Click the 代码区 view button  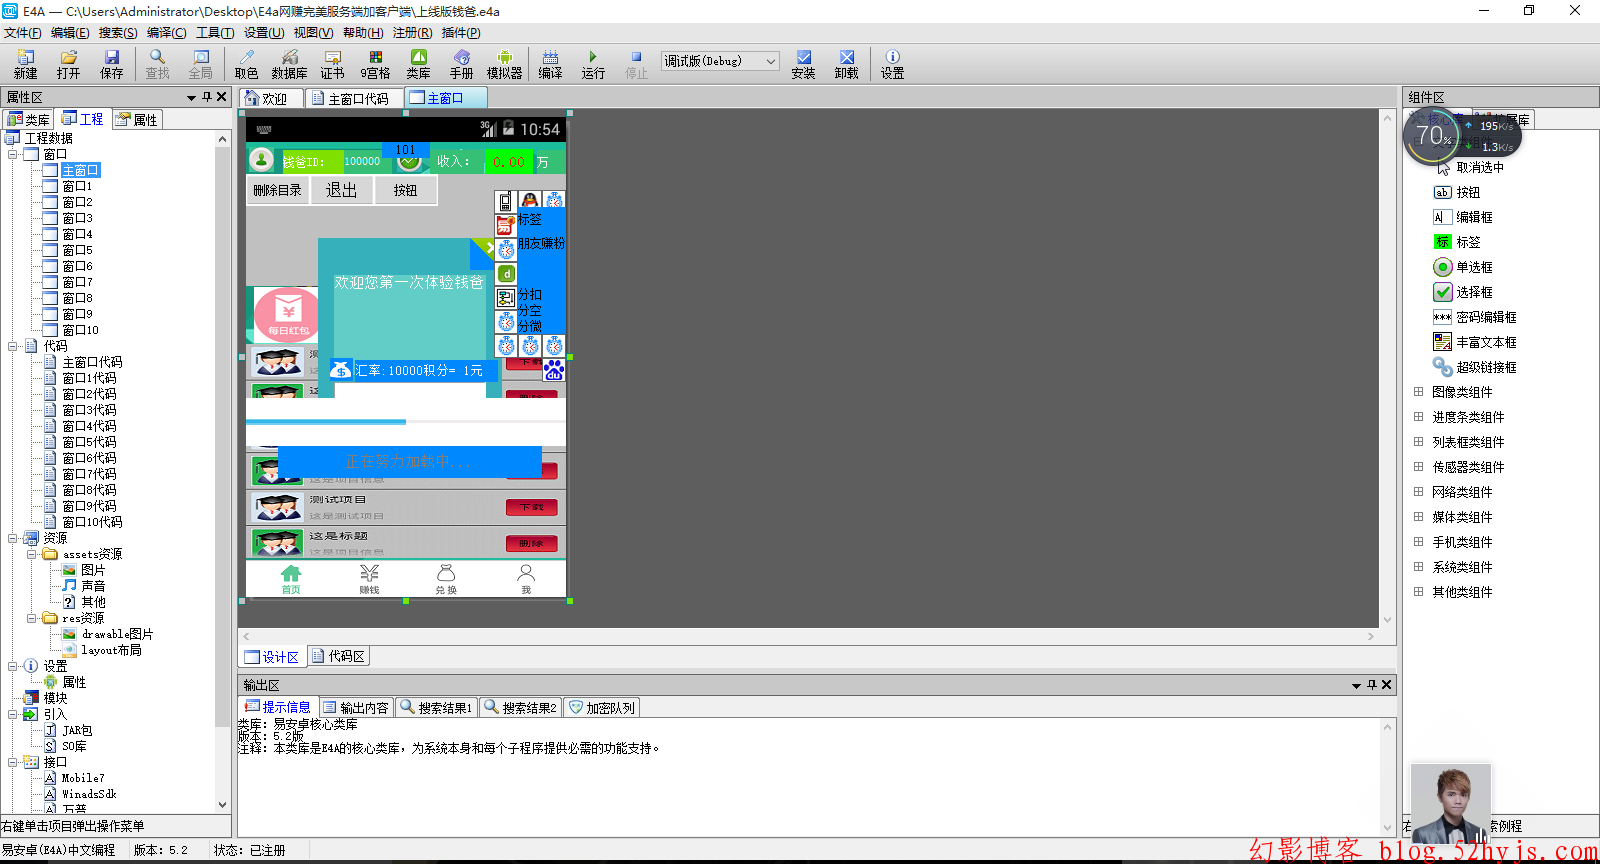pyautogui.click(x=339, y=657)
